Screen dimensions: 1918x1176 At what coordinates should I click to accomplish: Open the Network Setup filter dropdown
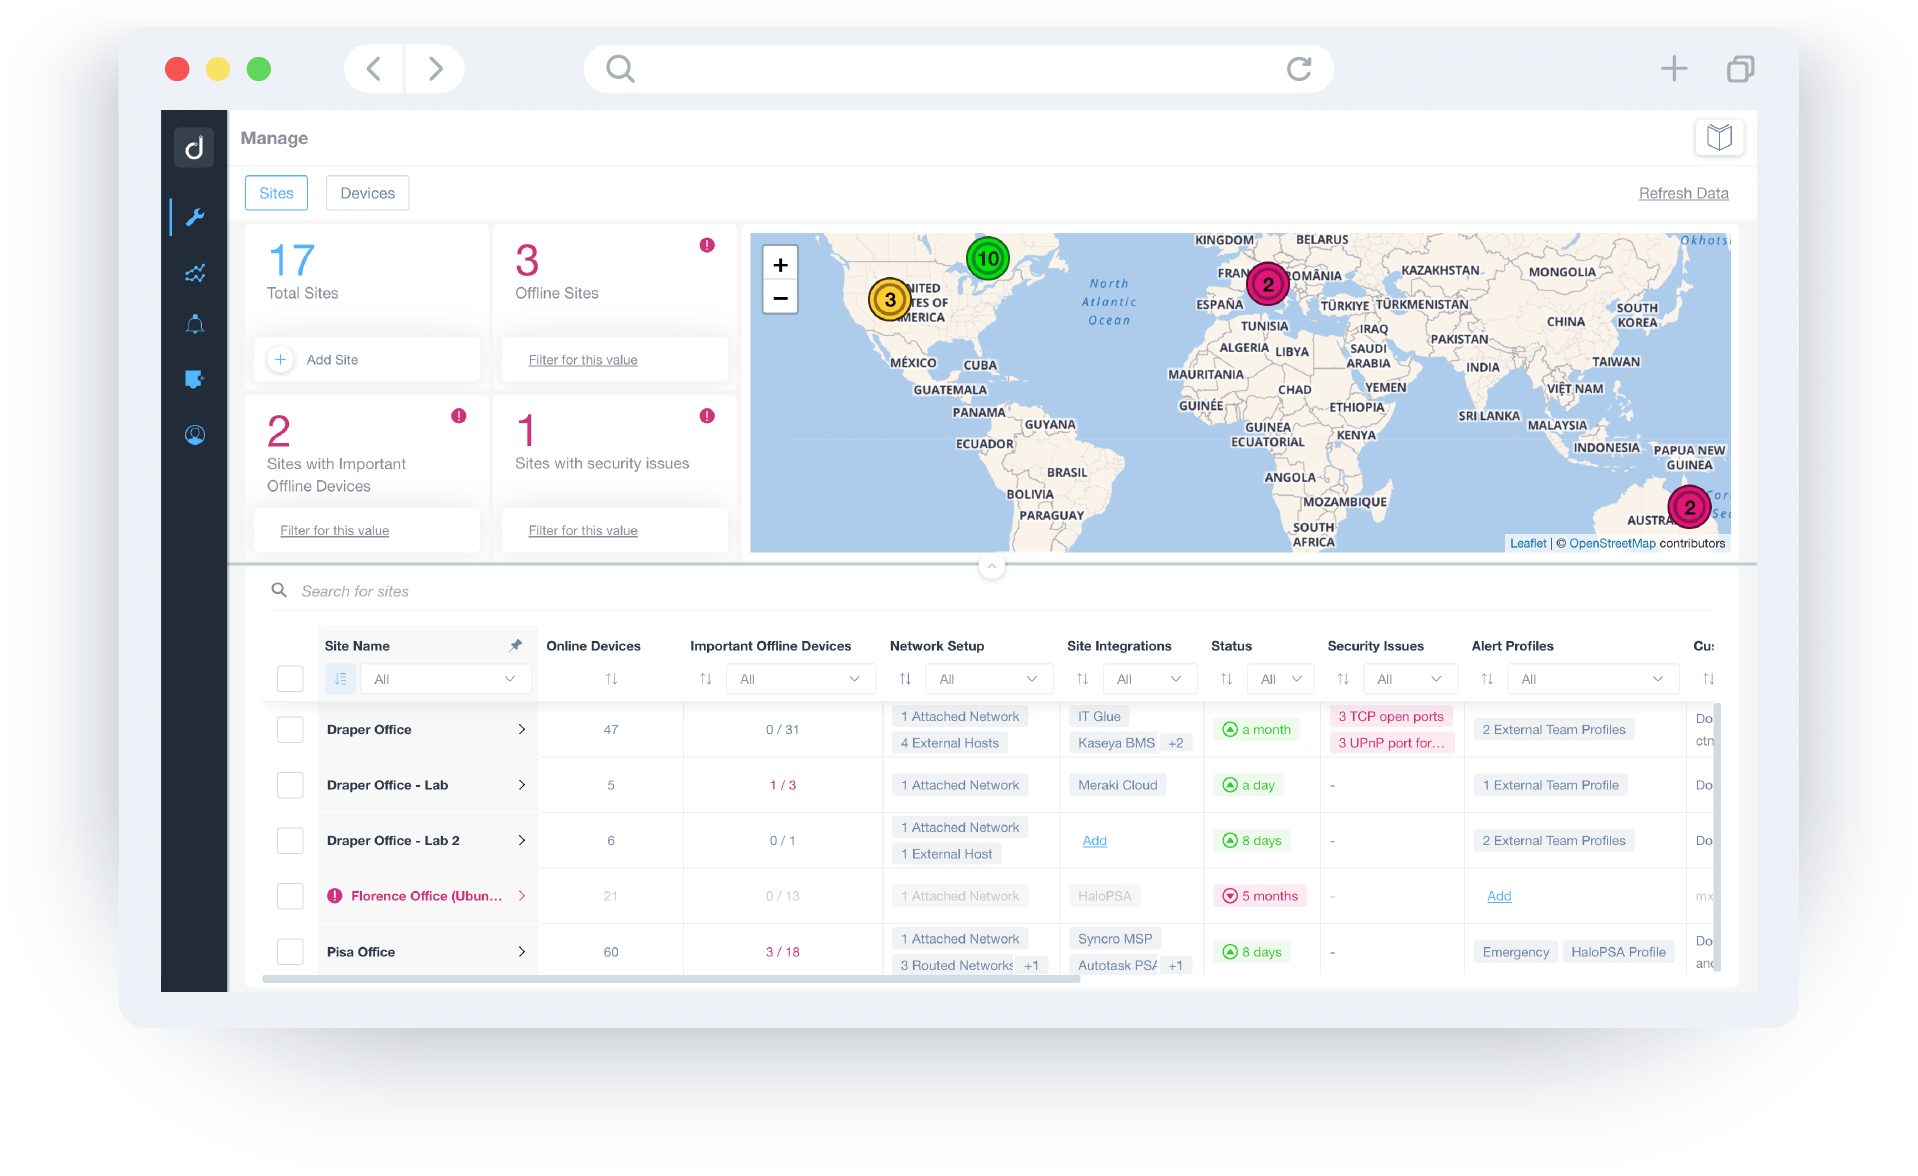coord(988,679)
